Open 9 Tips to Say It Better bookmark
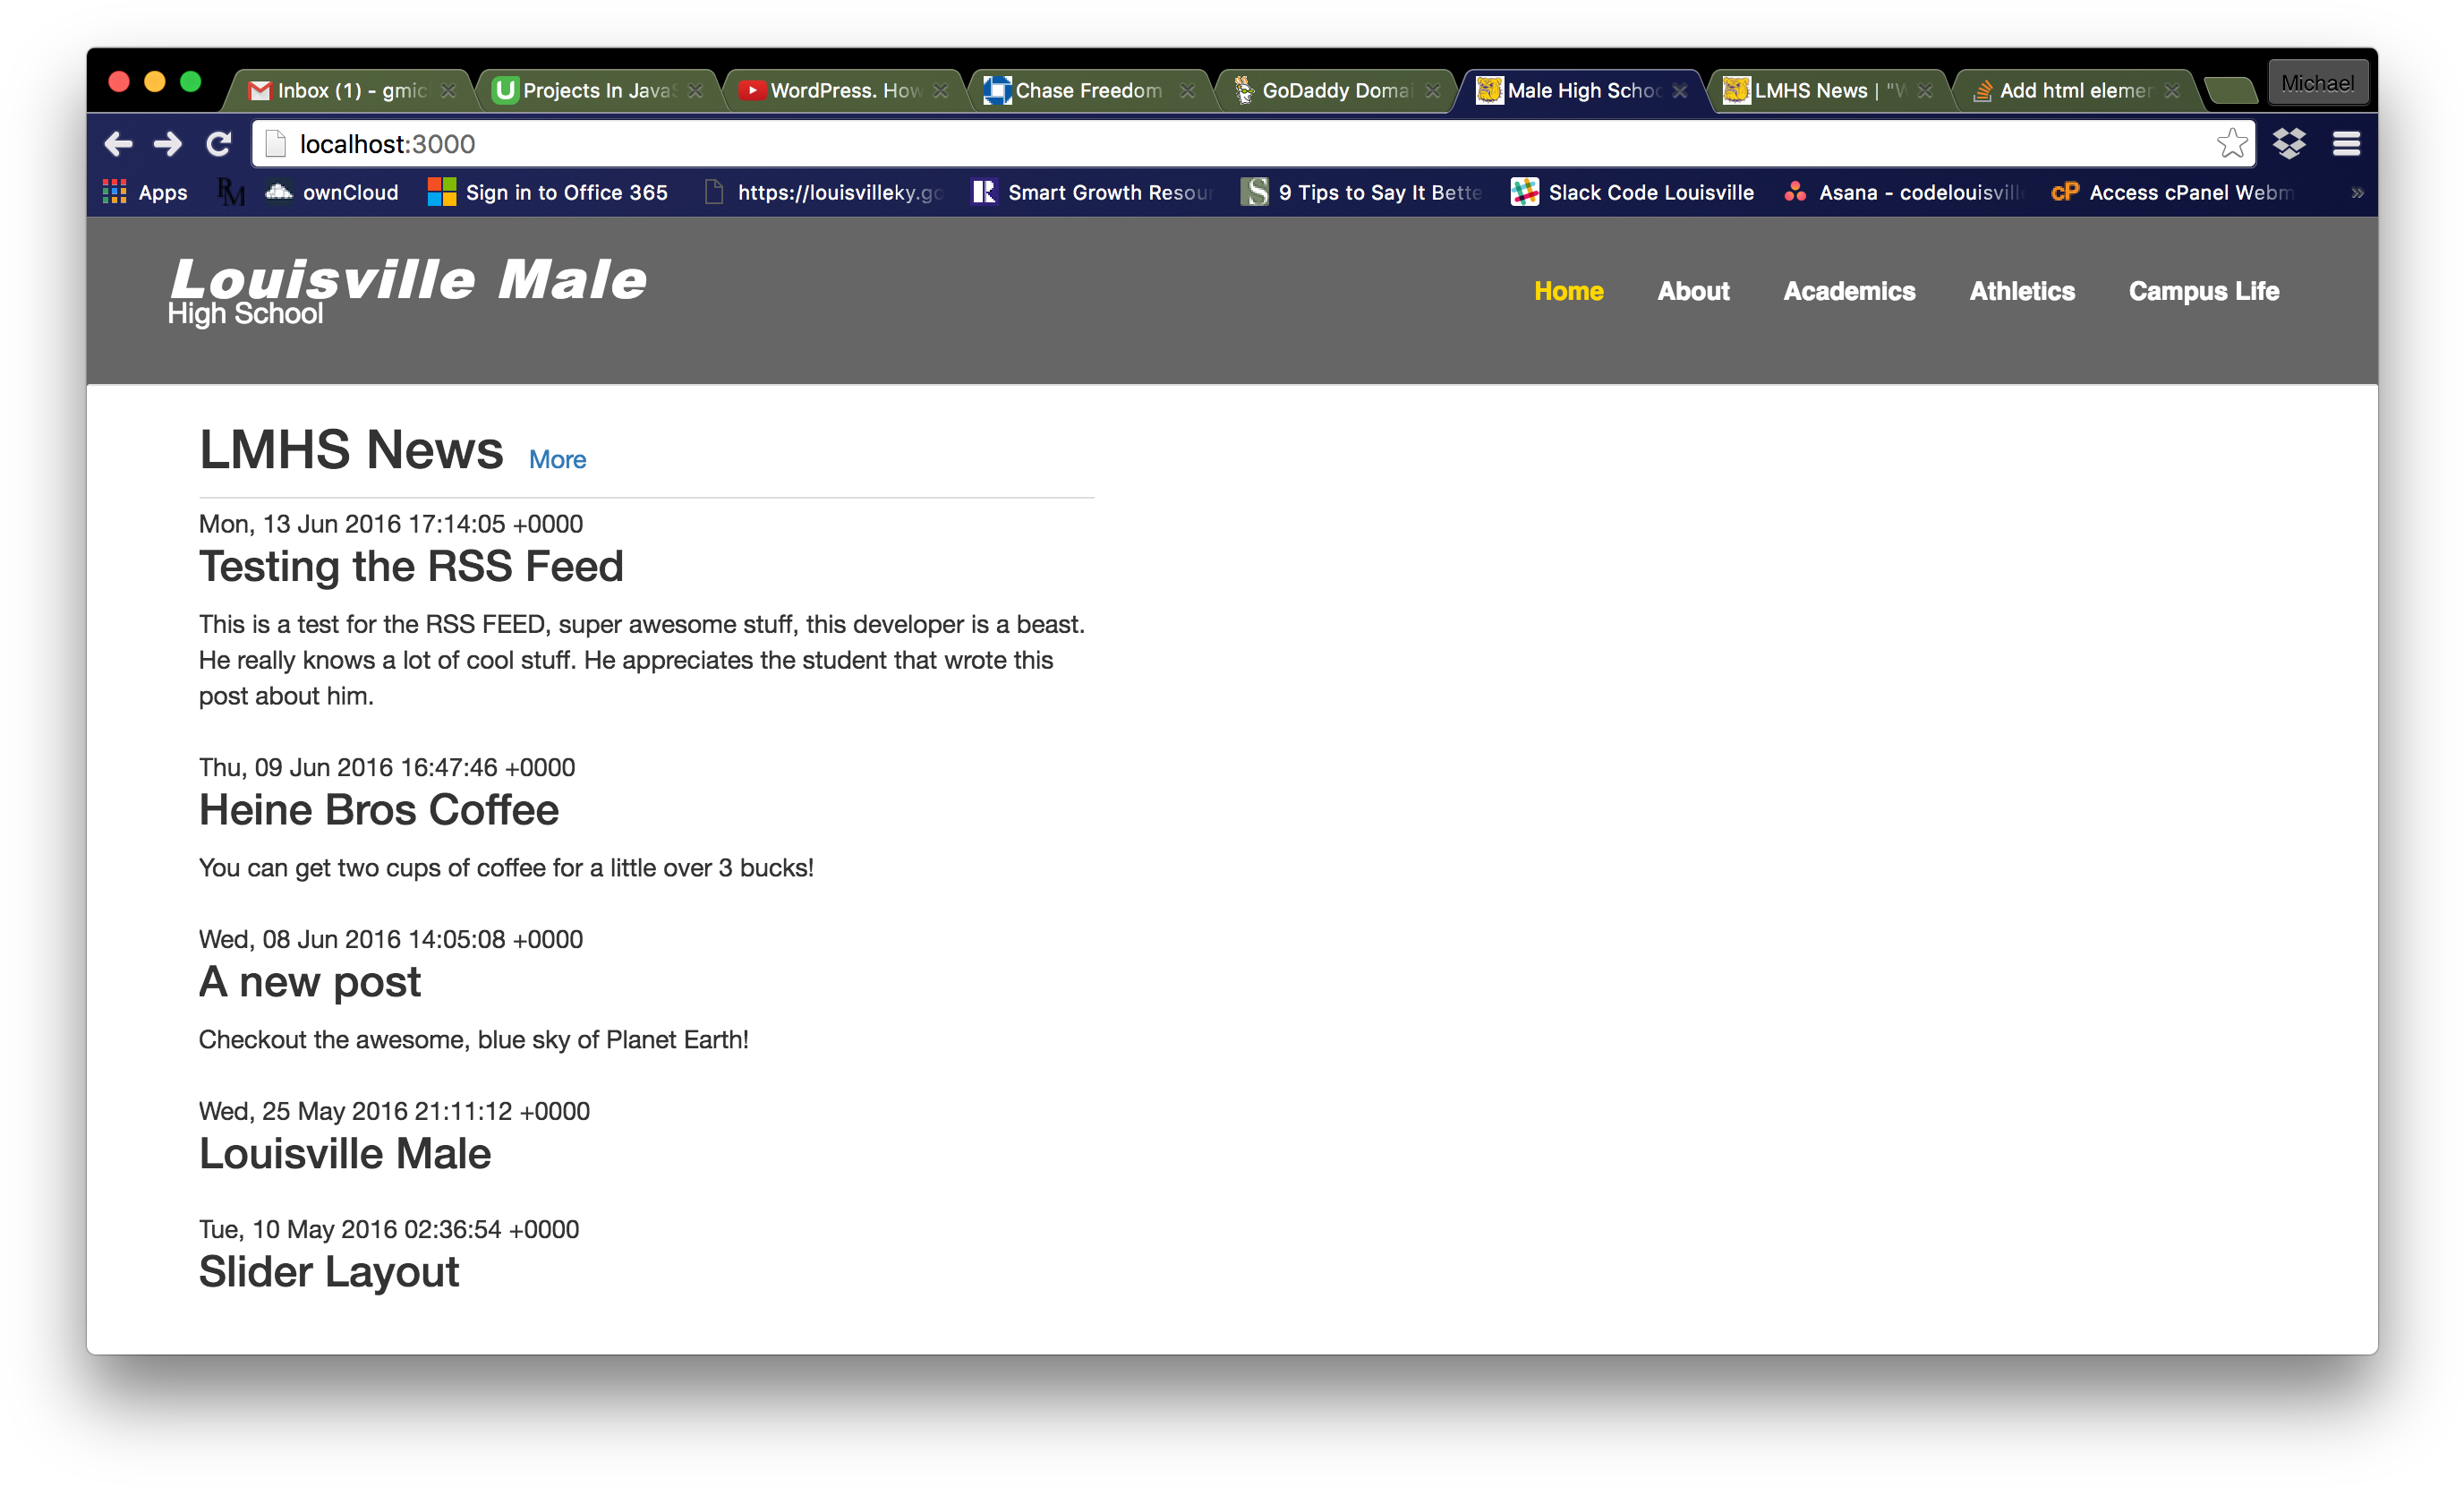 coord(1361,192)
